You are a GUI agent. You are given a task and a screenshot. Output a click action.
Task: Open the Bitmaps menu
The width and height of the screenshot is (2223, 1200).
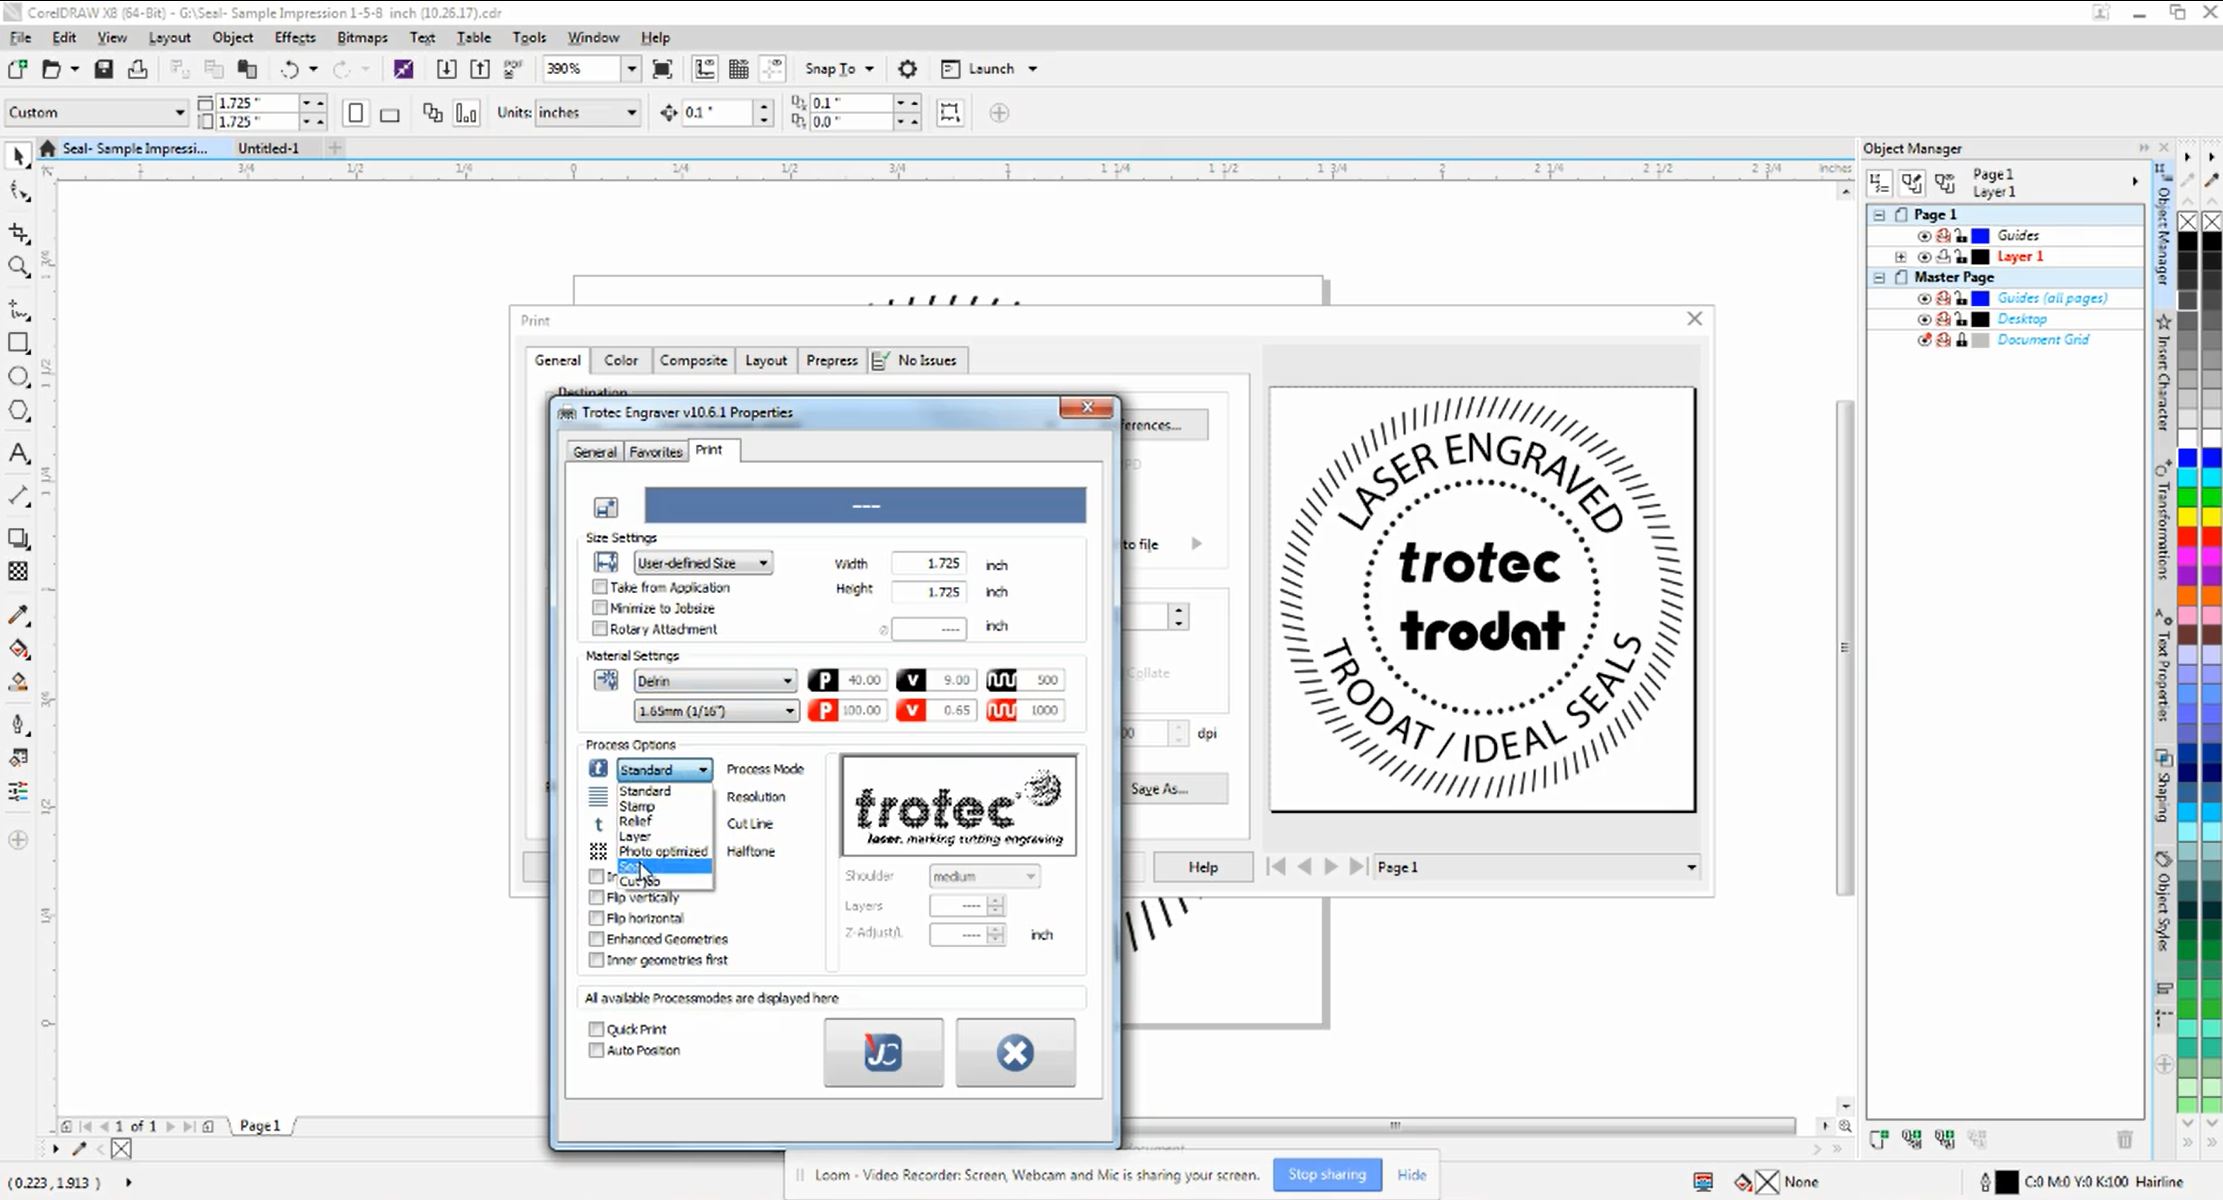point(362,38)
